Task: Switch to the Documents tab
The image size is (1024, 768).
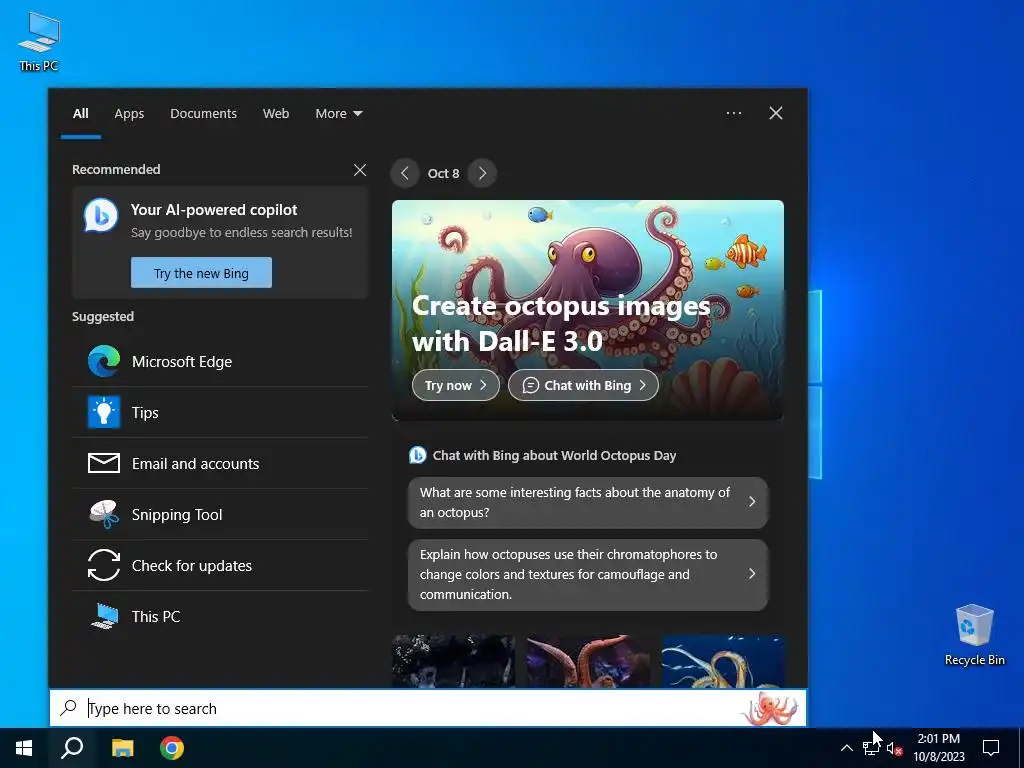Action: (203, 114)
